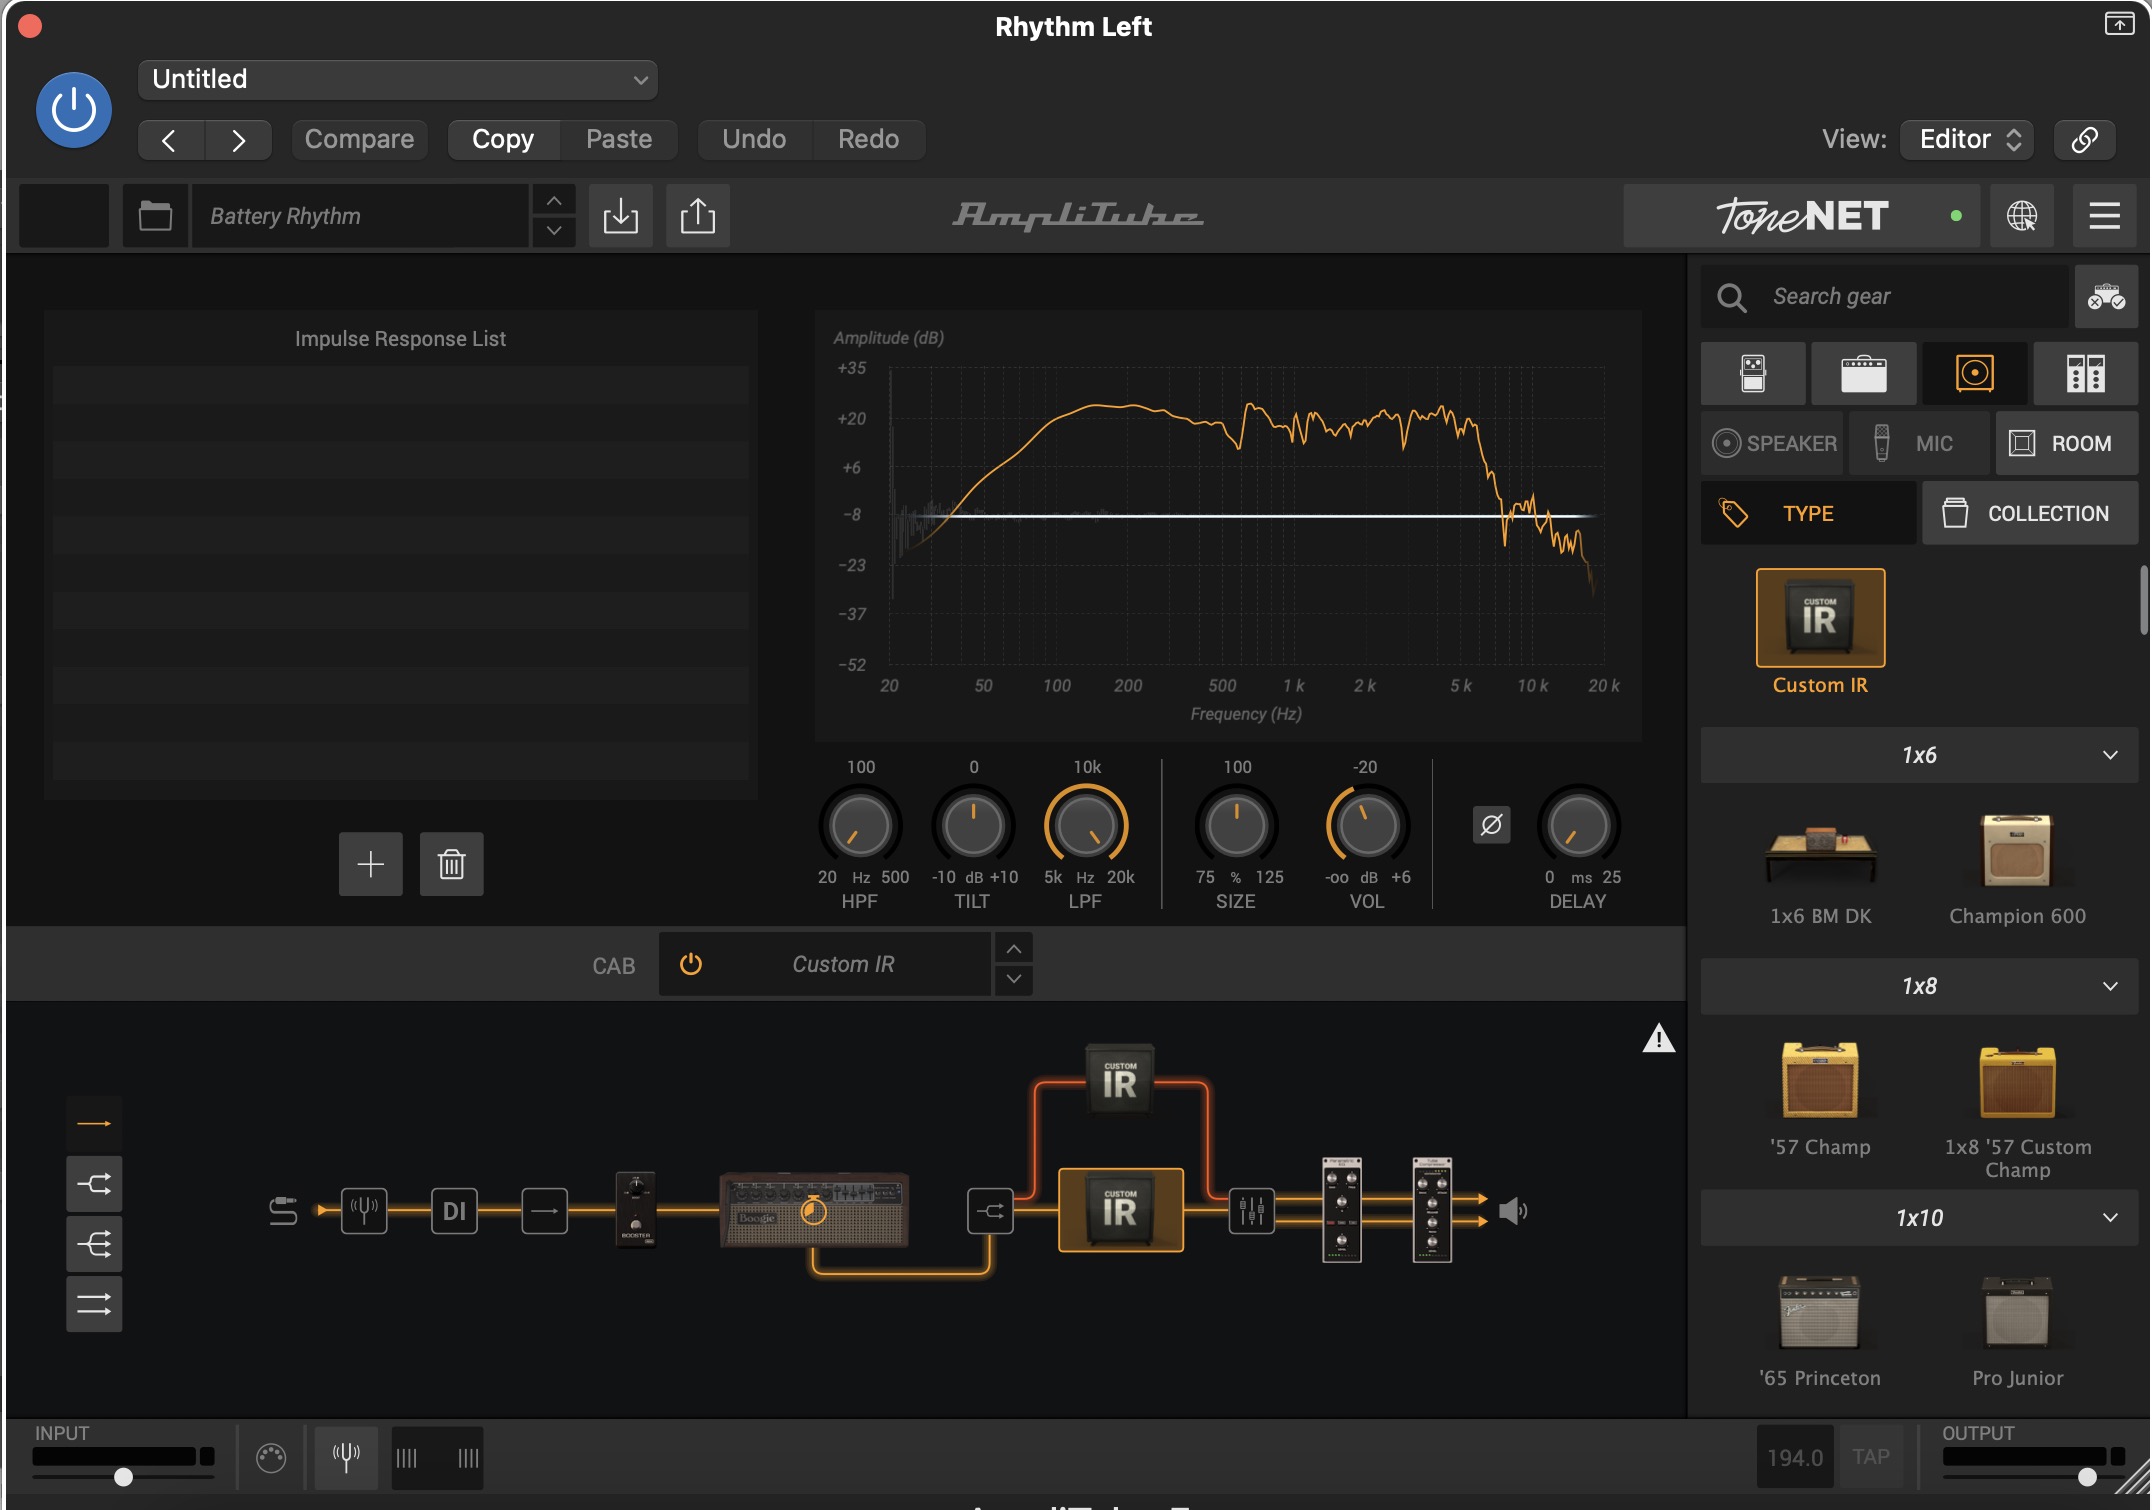This screenshot has height=1510, width=2152.
Task: Click the Battery Rhythm preset name field
Action: point(360,215)
